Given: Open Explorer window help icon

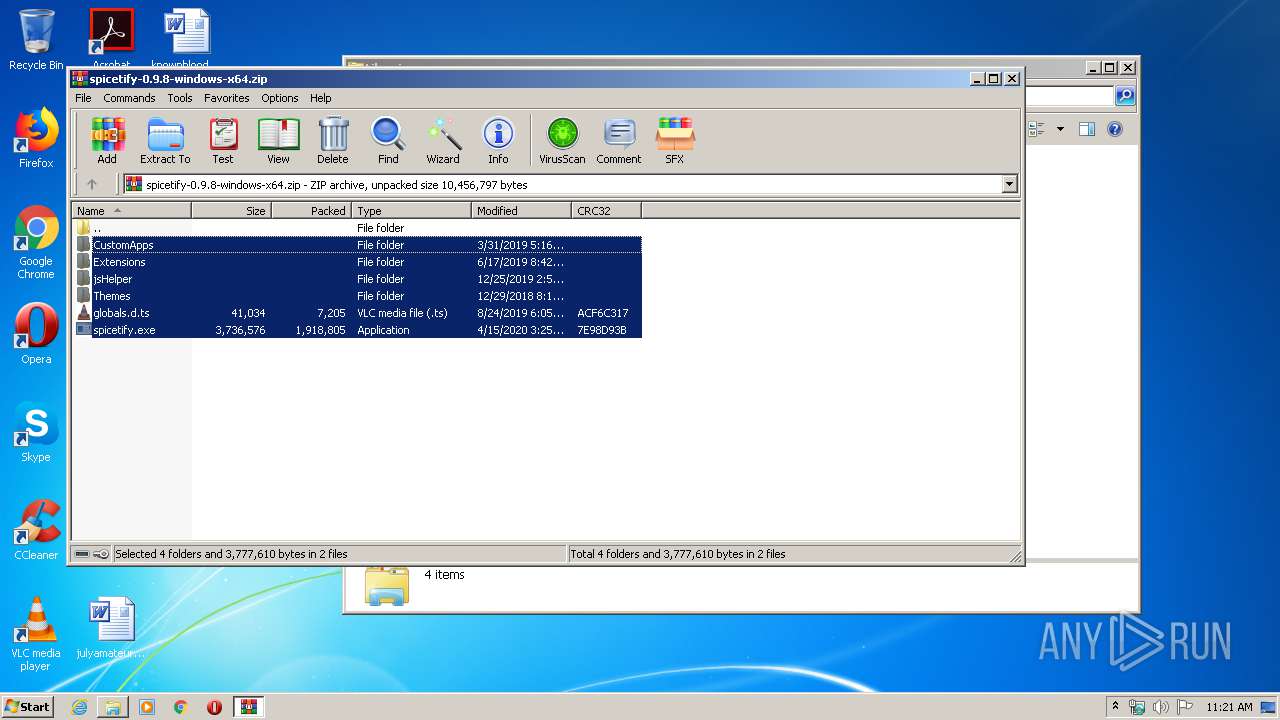Looking at the screenshot, I should tap(1115, 129).
